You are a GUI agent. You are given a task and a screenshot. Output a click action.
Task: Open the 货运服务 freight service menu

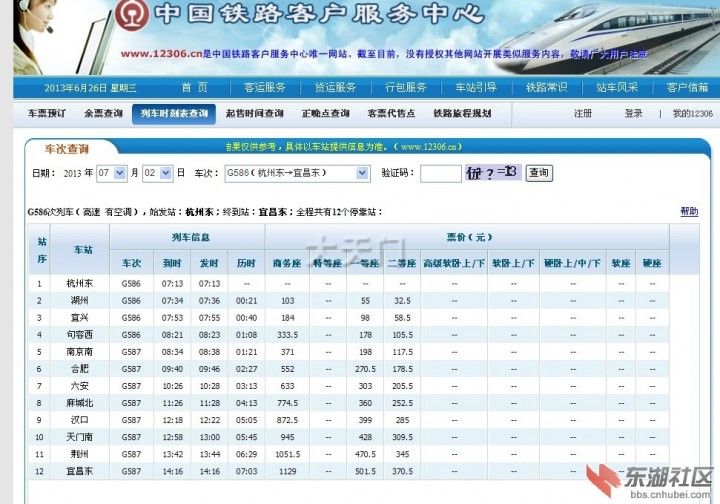tap(335, 88)
